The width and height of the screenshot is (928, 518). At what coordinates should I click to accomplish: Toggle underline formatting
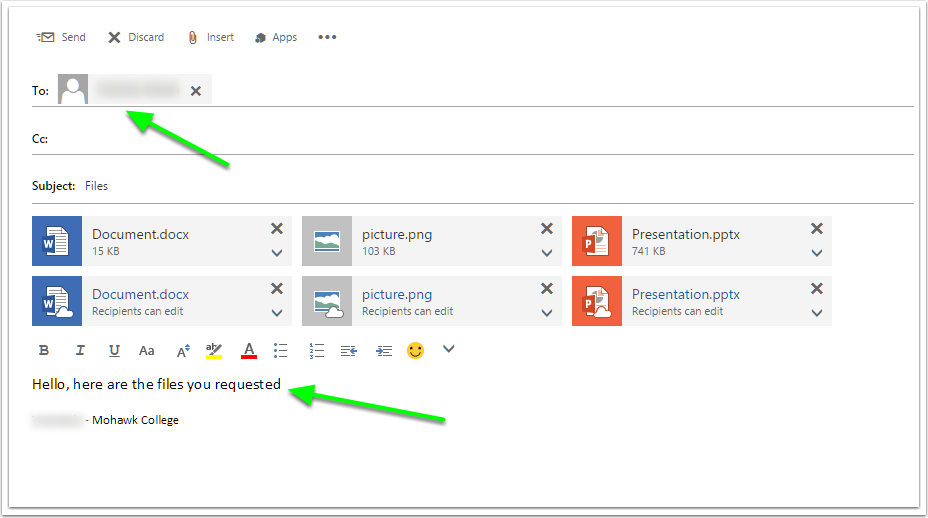[114, 351]
